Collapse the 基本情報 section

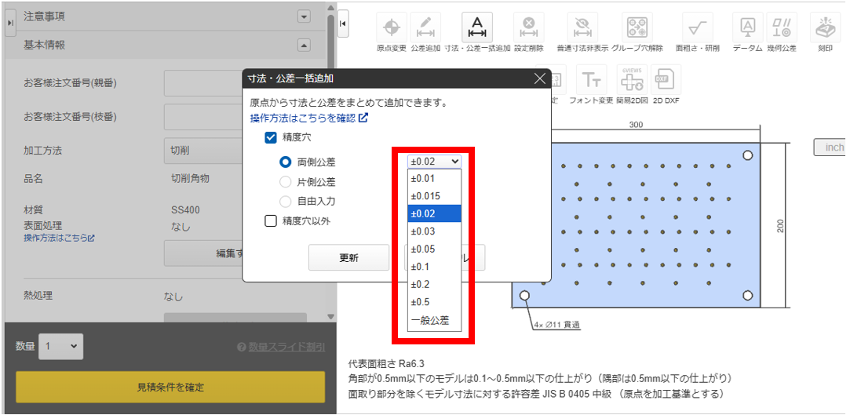coord(304,45)
